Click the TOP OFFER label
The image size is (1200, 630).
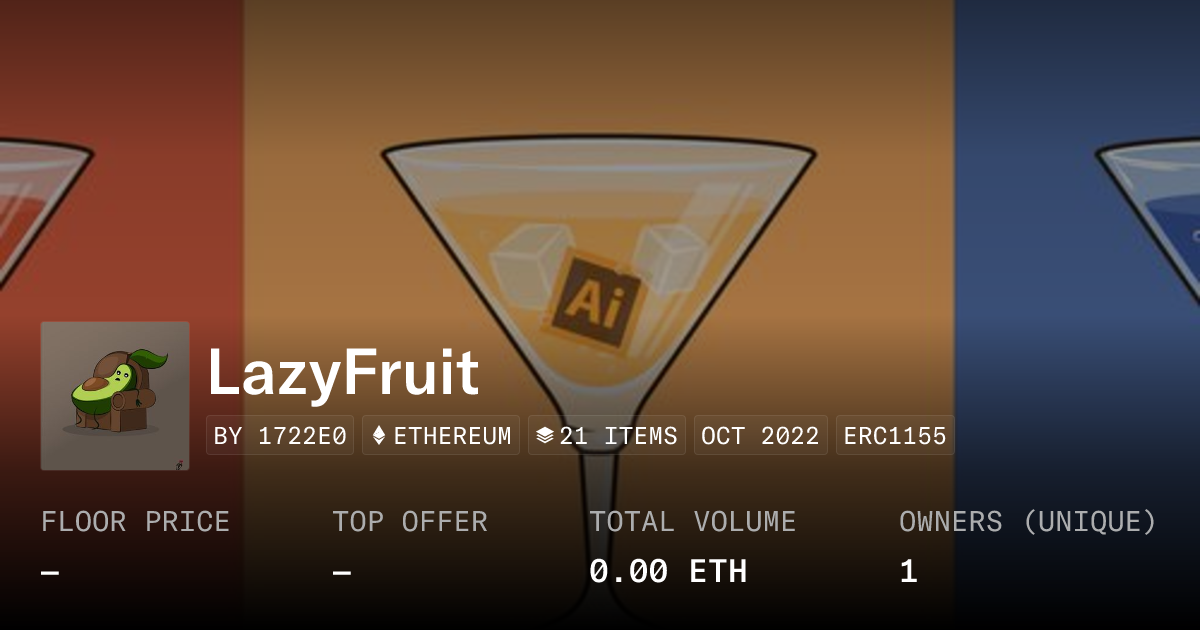click(x=410, y=522)
